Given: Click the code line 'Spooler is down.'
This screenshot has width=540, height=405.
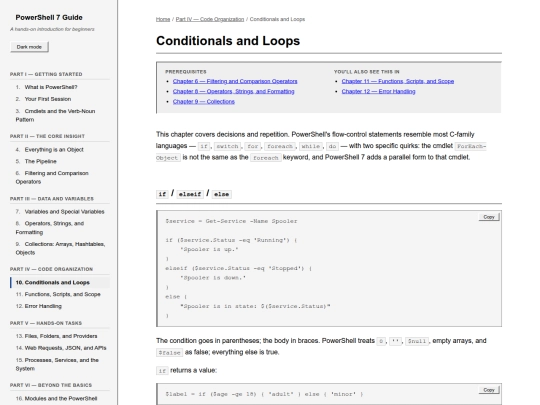Looking at the screenshot, I should point(213,278).
